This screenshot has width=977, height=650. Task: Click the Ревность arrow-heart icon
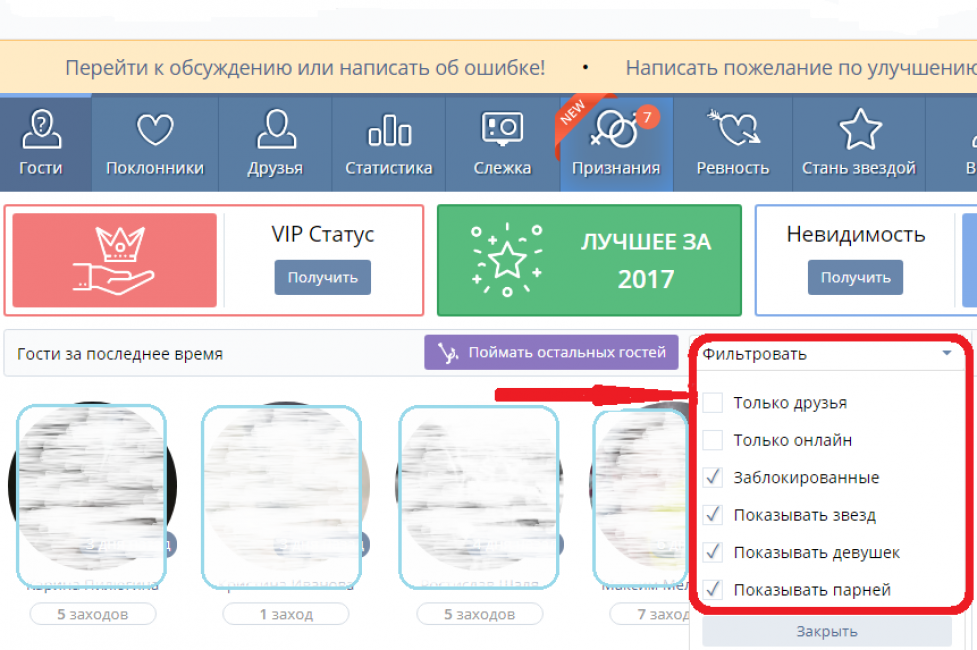click(732, 130)
